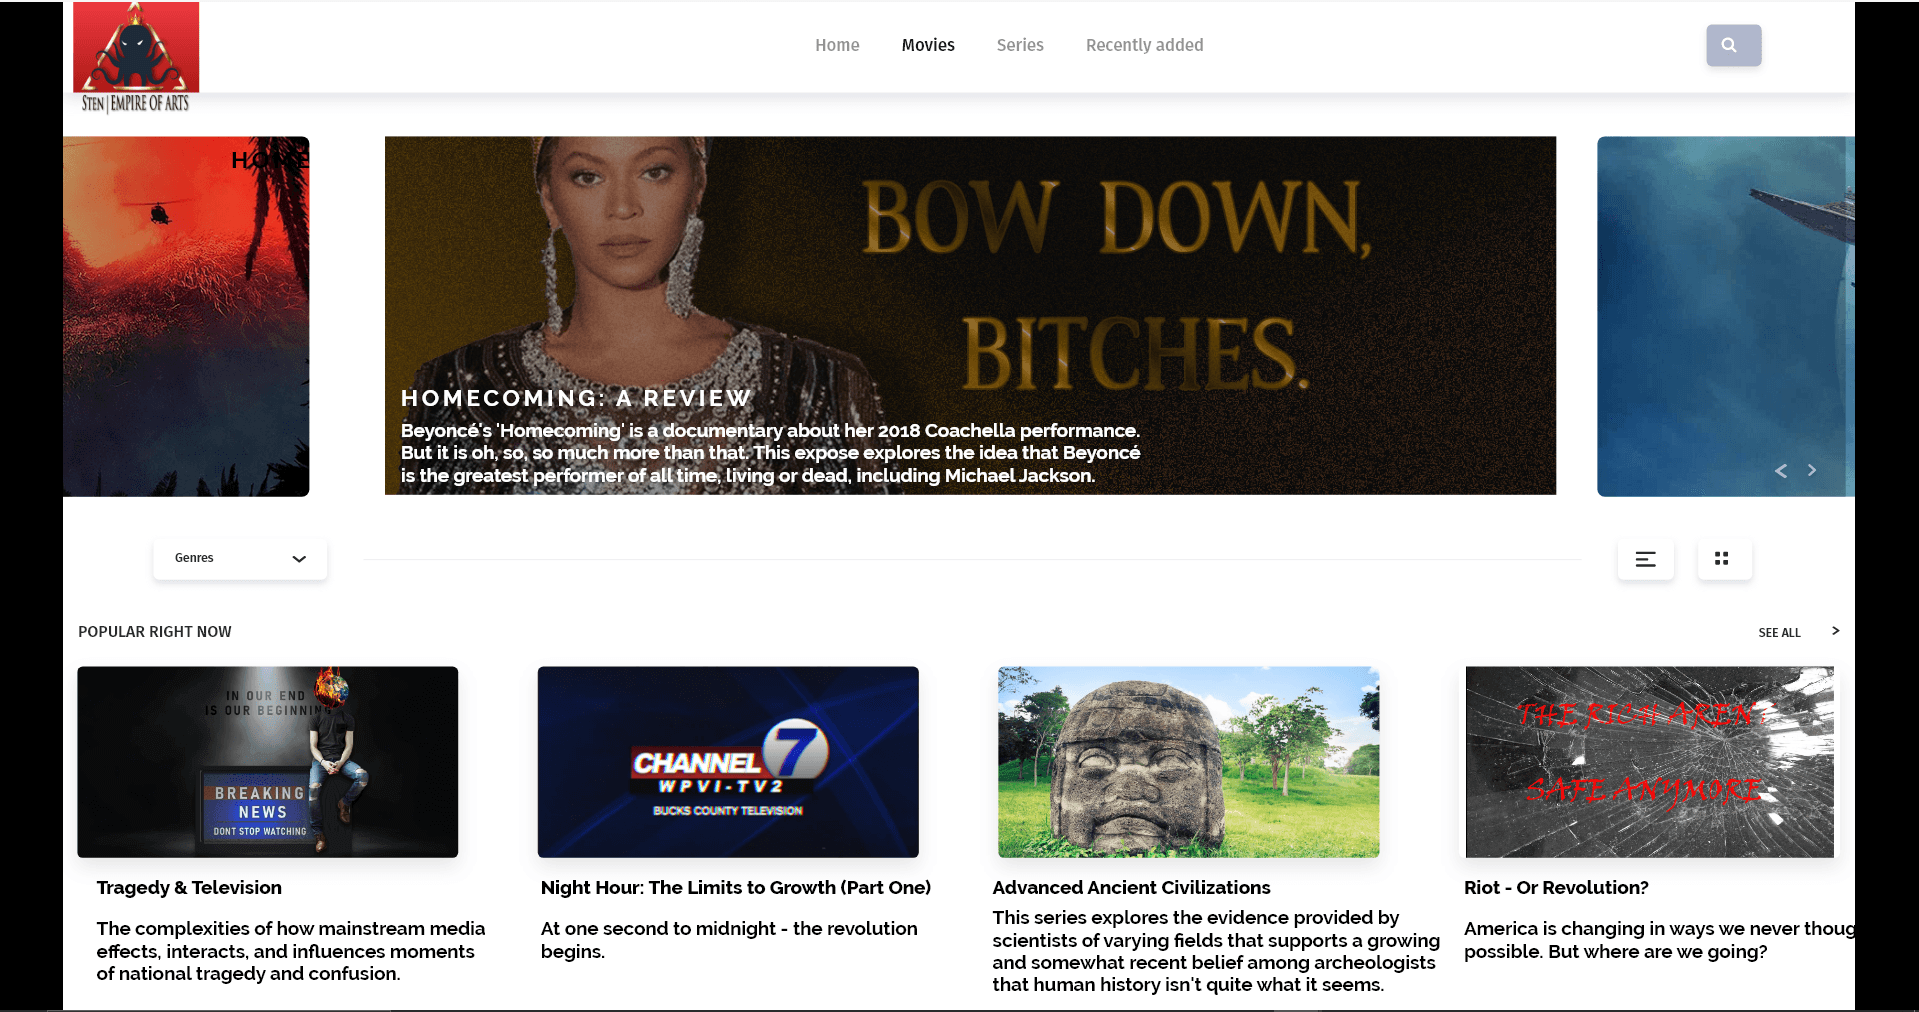The image size is (1919, 1012).
Task: Click the 'At one second to midnight' description
Action: pyautogui.click(x=729, y=940)
